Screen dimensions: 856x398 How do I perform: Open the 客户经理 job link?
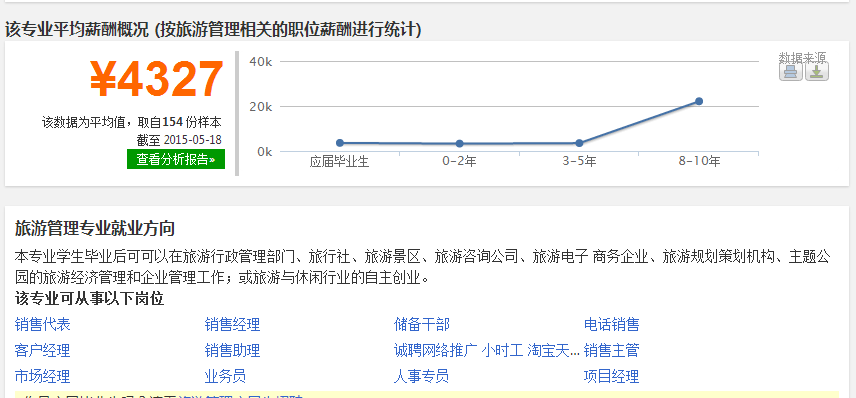coord(43,350)
